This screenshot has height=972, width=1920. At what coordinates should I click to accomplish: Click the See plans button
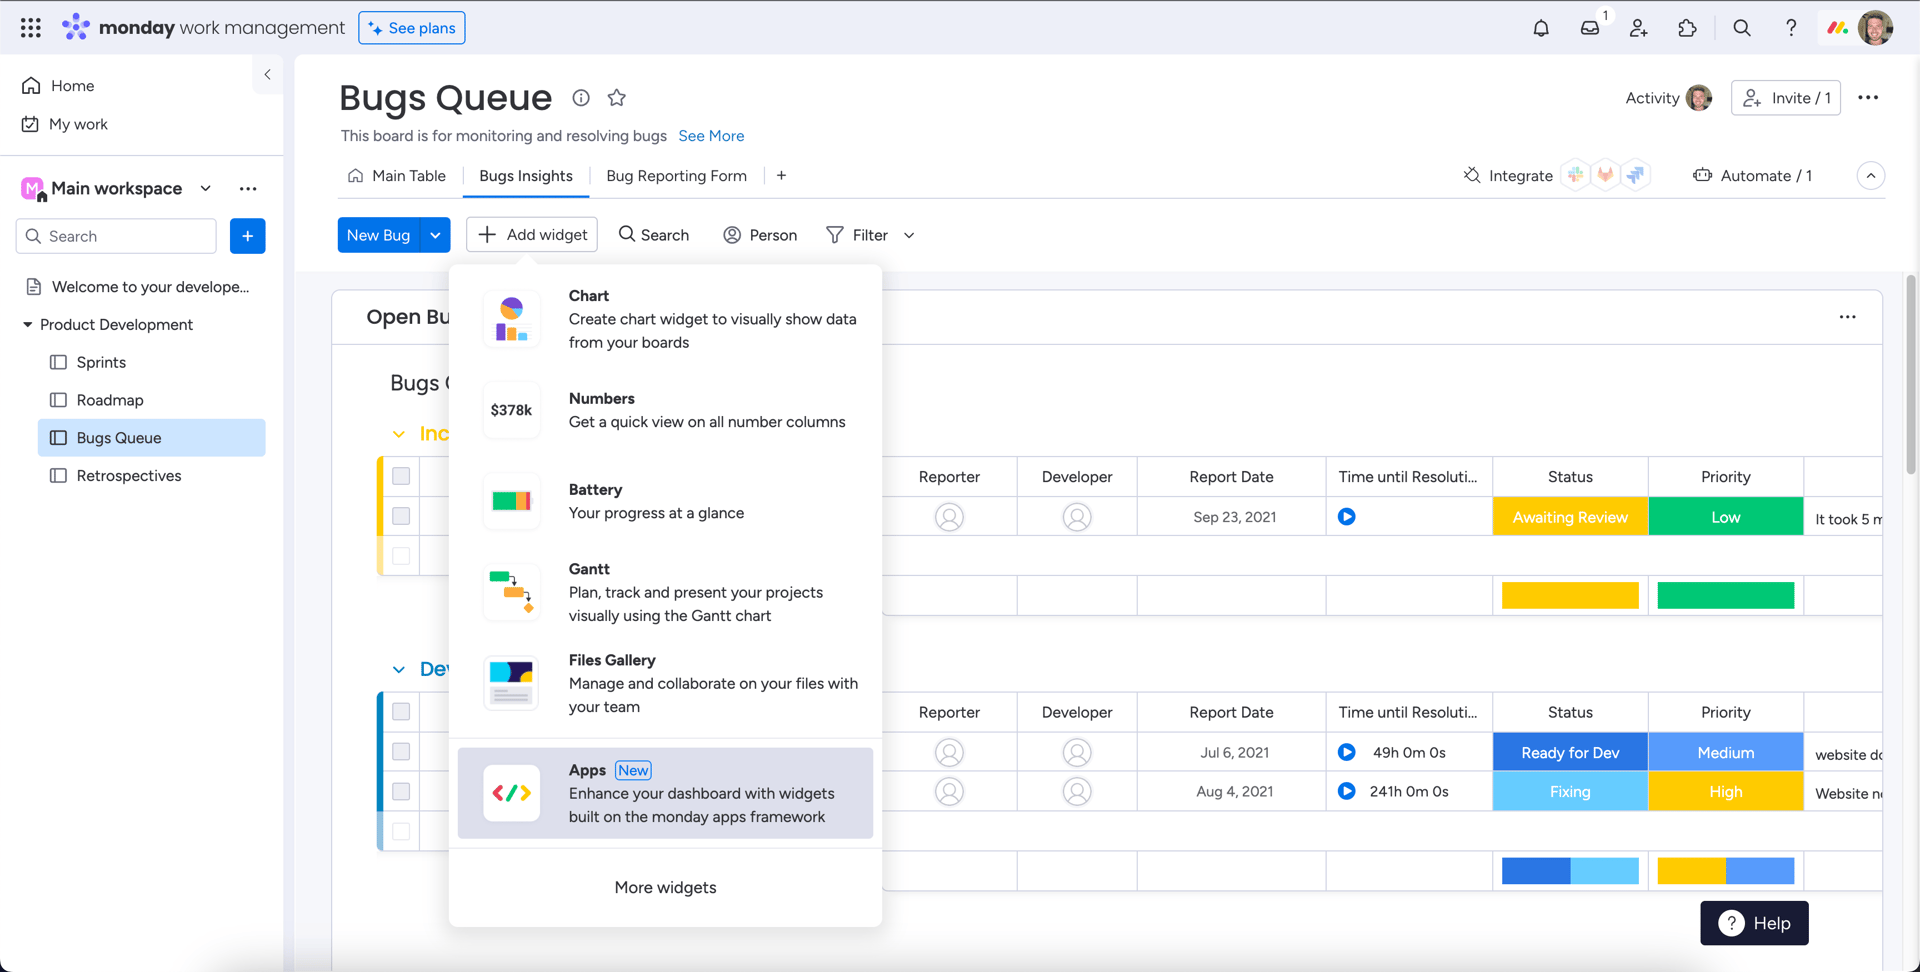point(412,28)
